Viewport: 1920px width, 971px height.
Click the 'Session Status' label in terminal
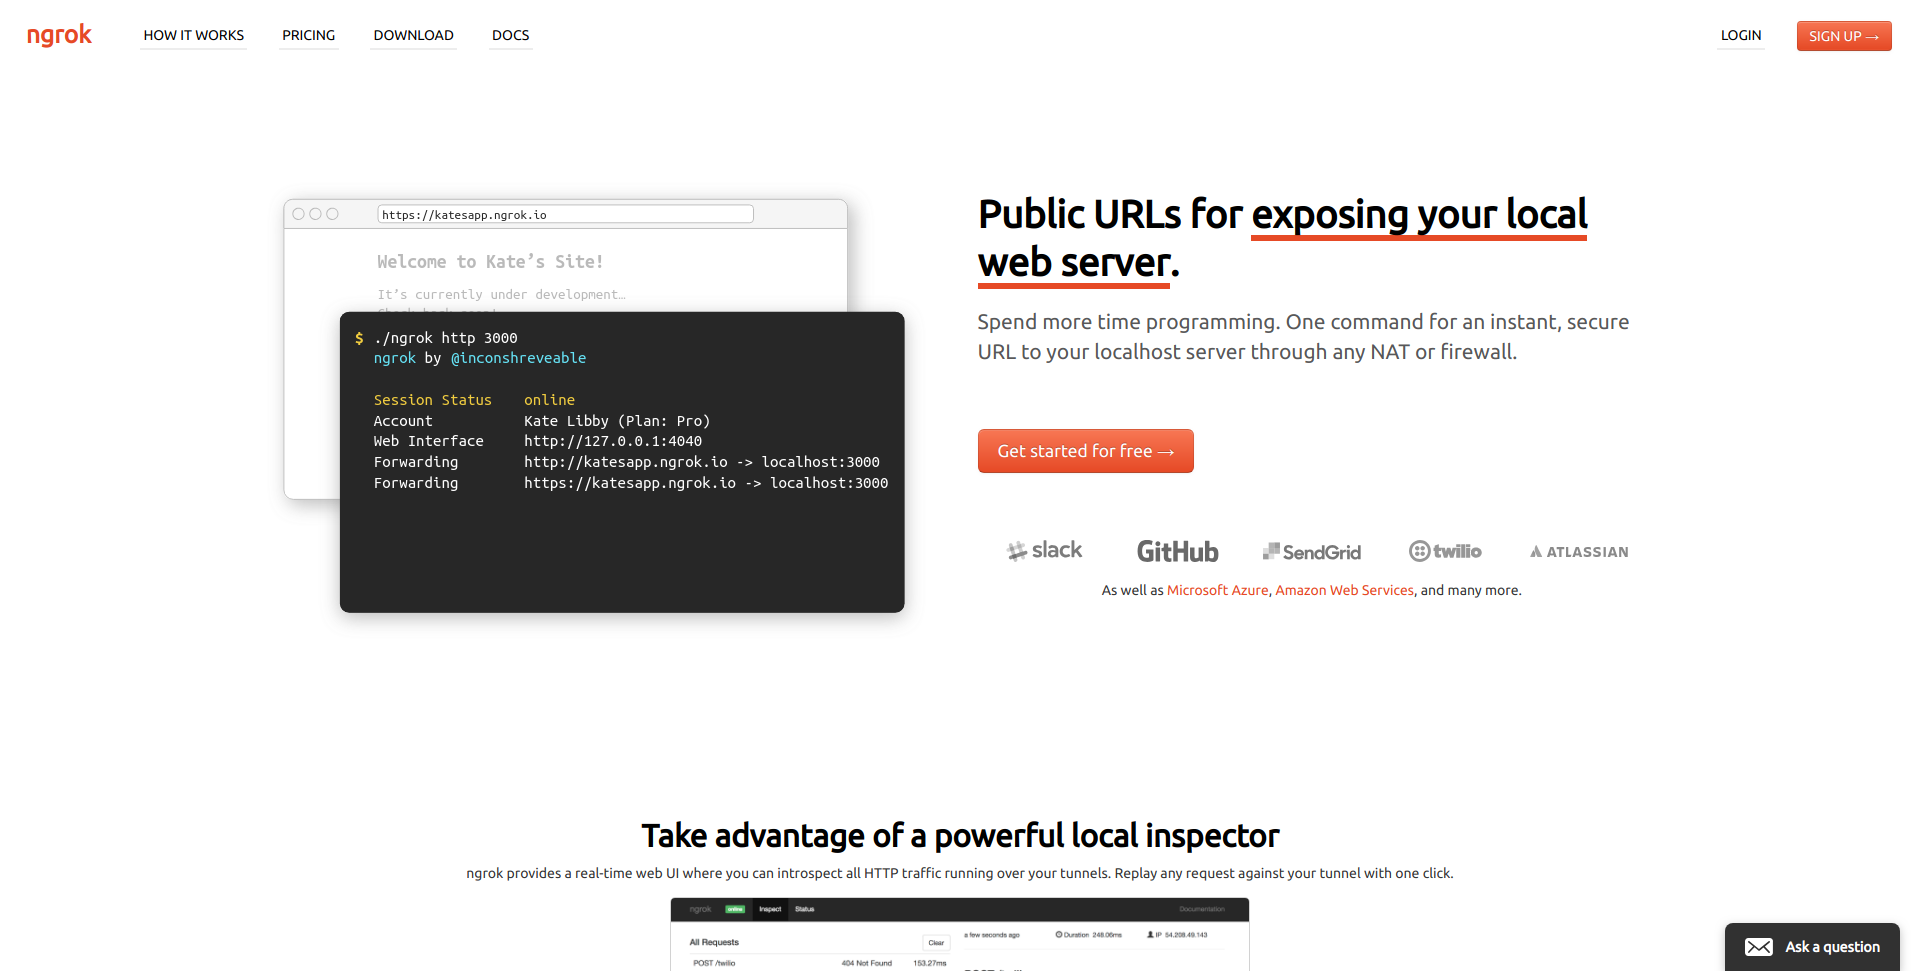(x=433, y=400)
